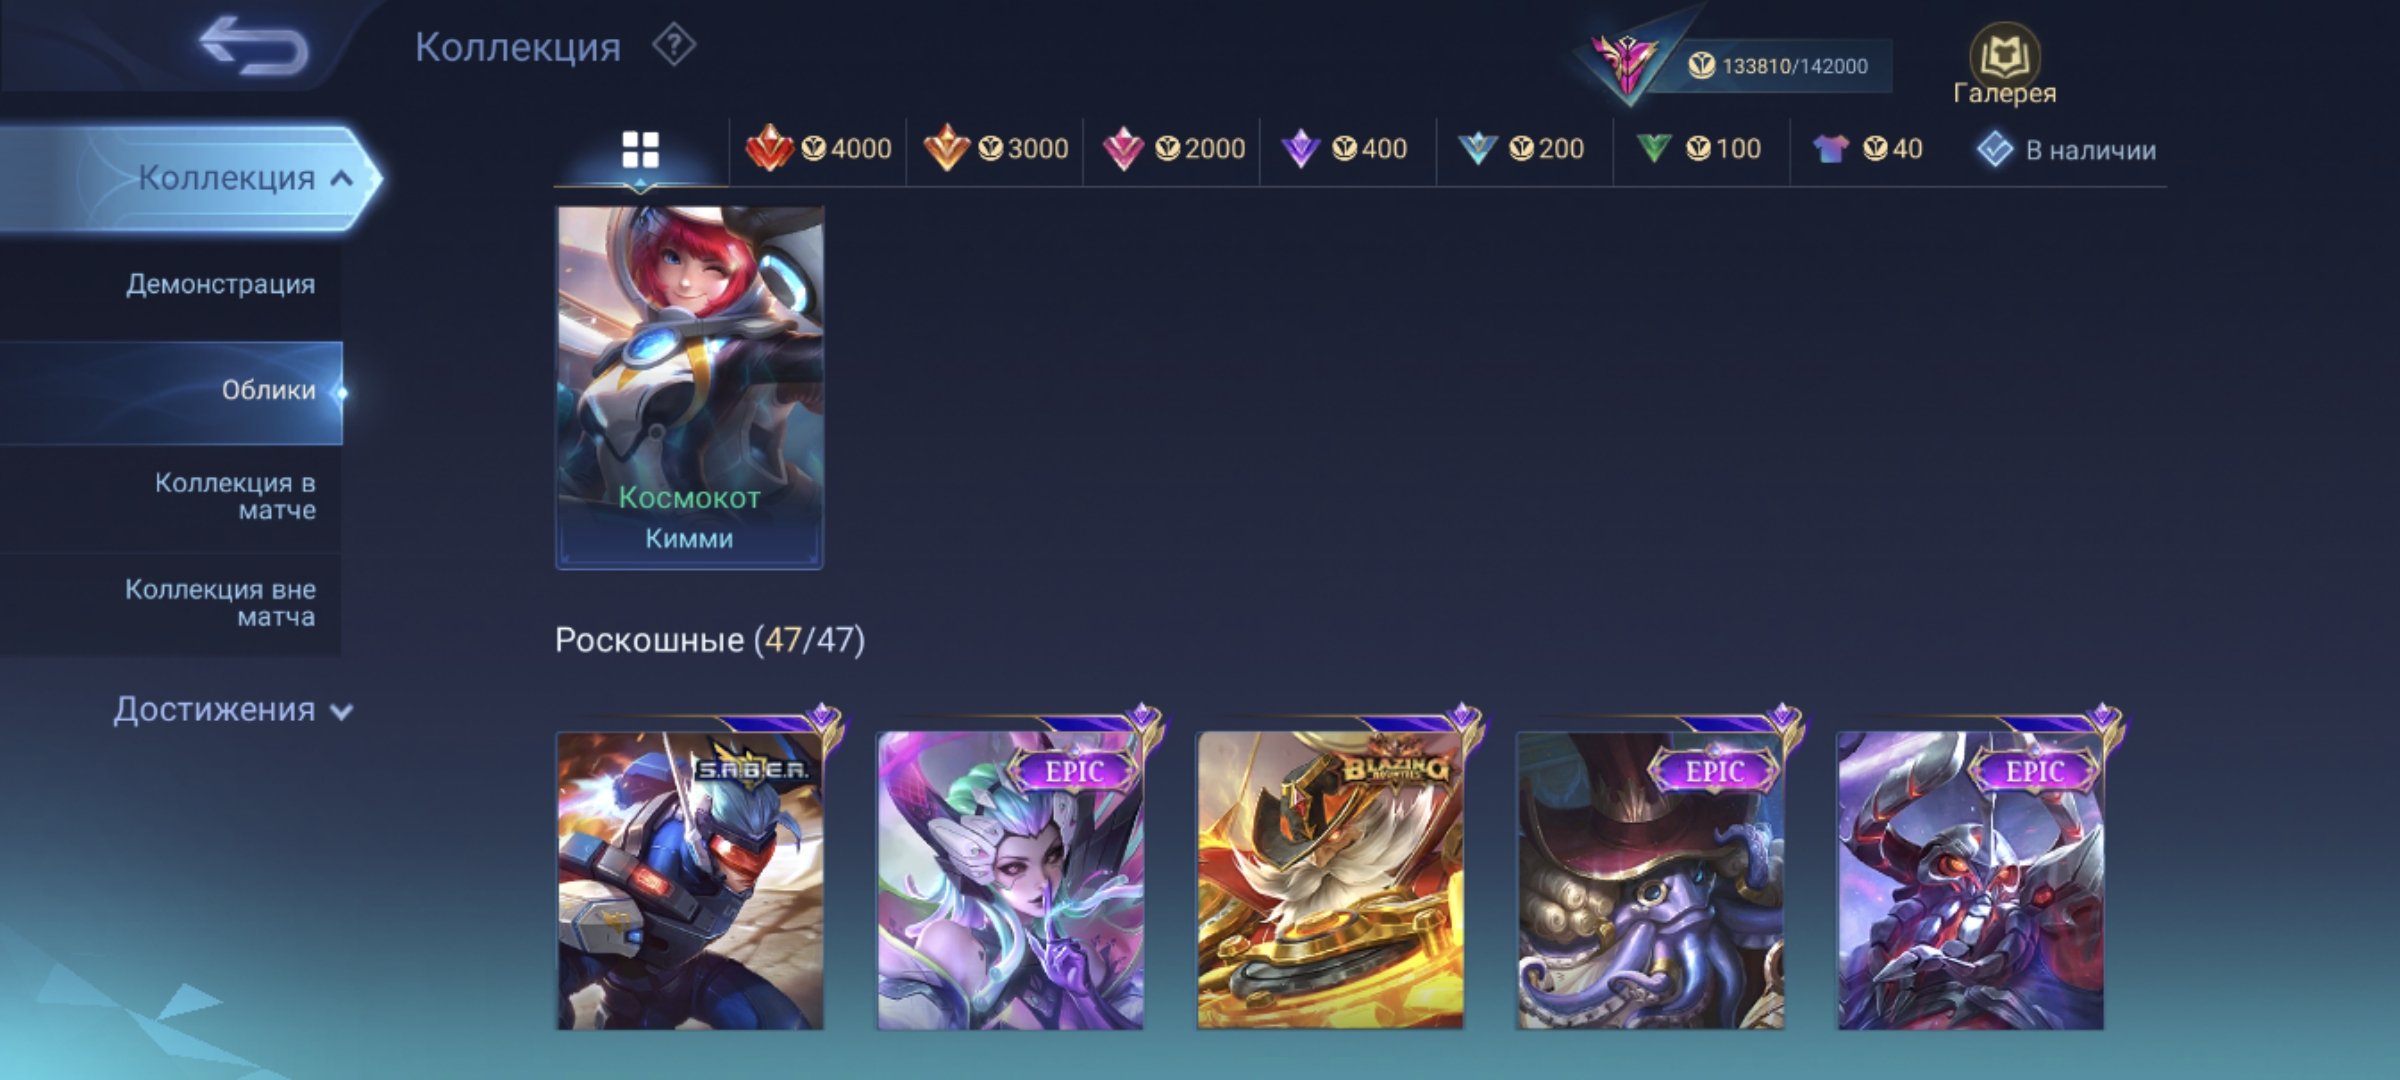Filter skins by 2000 pink gem tier
Image resolution: width=2400 pixels, height=1080 pixels.
(x=1172, y=149)
